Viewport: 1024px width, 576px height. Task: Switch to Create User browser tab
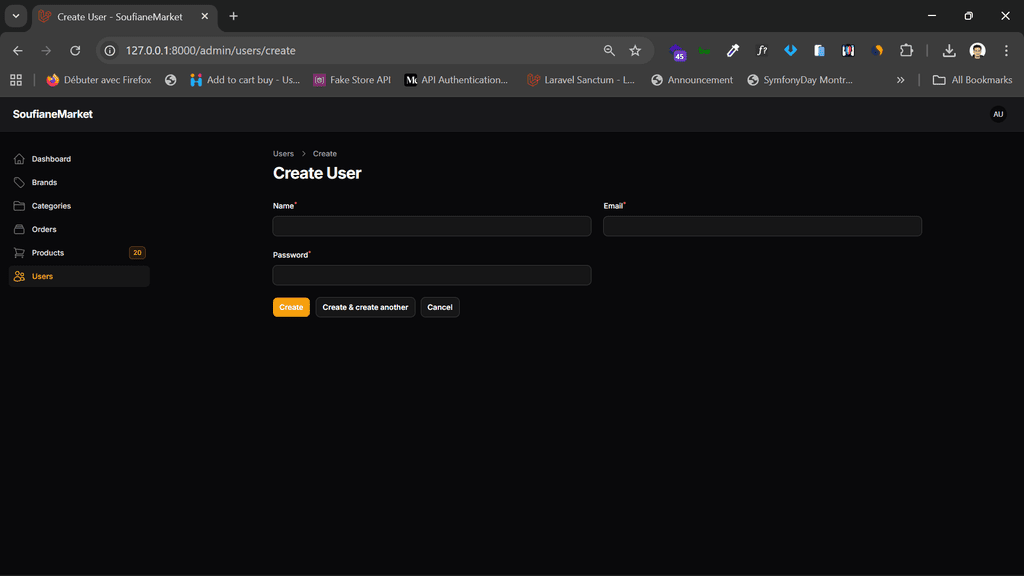pos(118,17)
